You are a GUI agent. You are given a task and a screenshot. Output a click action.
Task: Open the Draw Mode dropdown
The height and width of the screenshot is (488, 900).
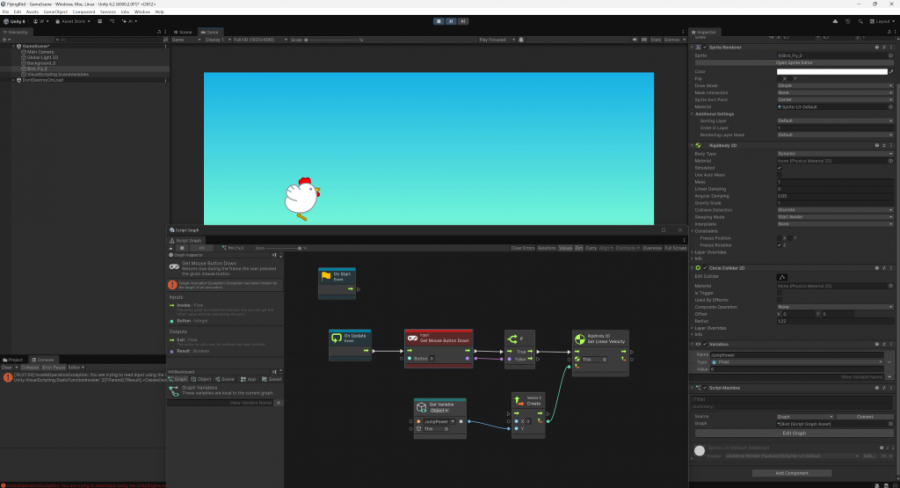click(832, 86)
